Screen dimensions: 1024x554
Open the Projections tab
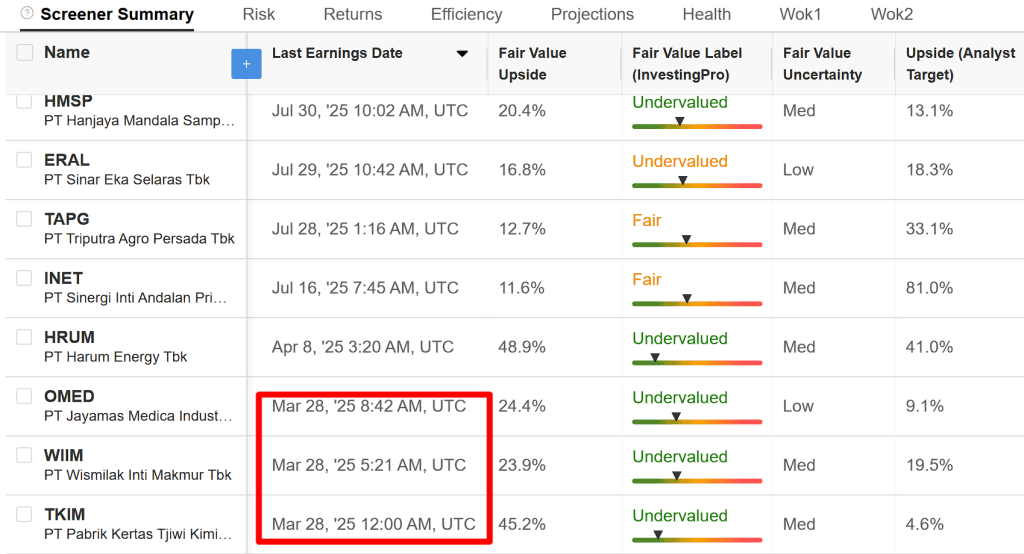click(x=592, y=14)
